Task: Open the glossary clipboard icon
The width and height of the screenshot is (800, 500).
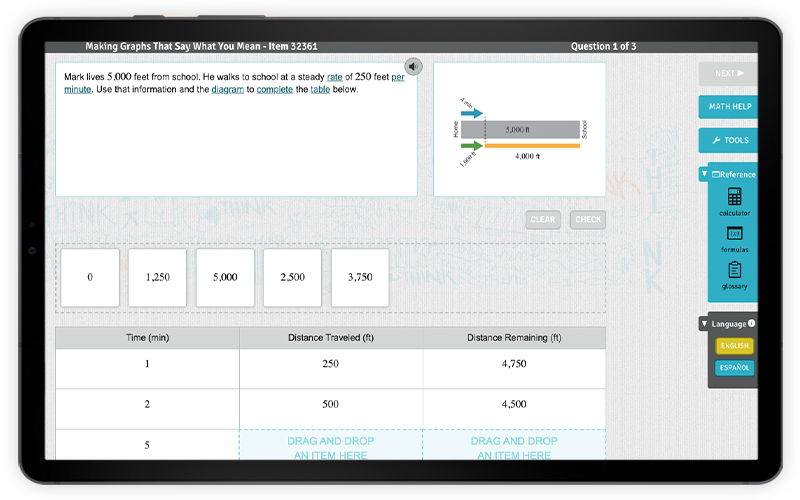Action: click(734, 270)
